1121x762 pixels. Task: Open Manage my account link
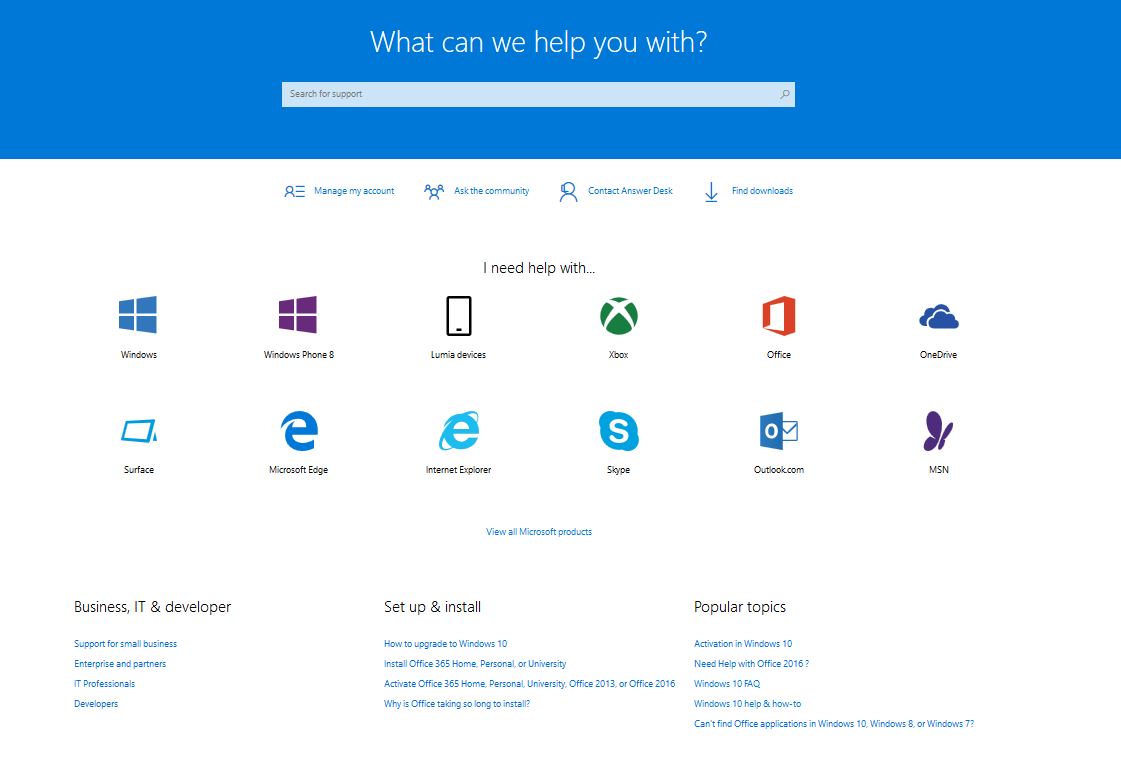[x=354, y=191]
